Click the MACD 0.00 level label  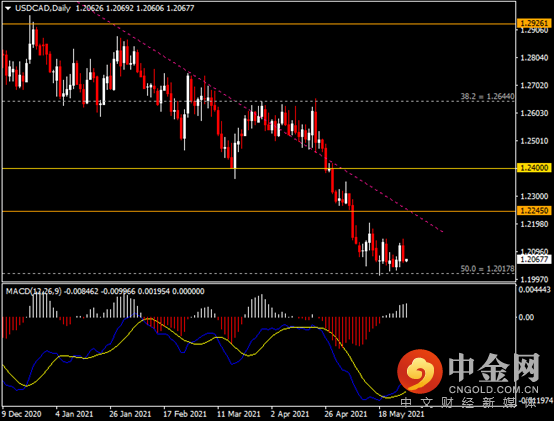pyautogui.click(x=526, y=318)
